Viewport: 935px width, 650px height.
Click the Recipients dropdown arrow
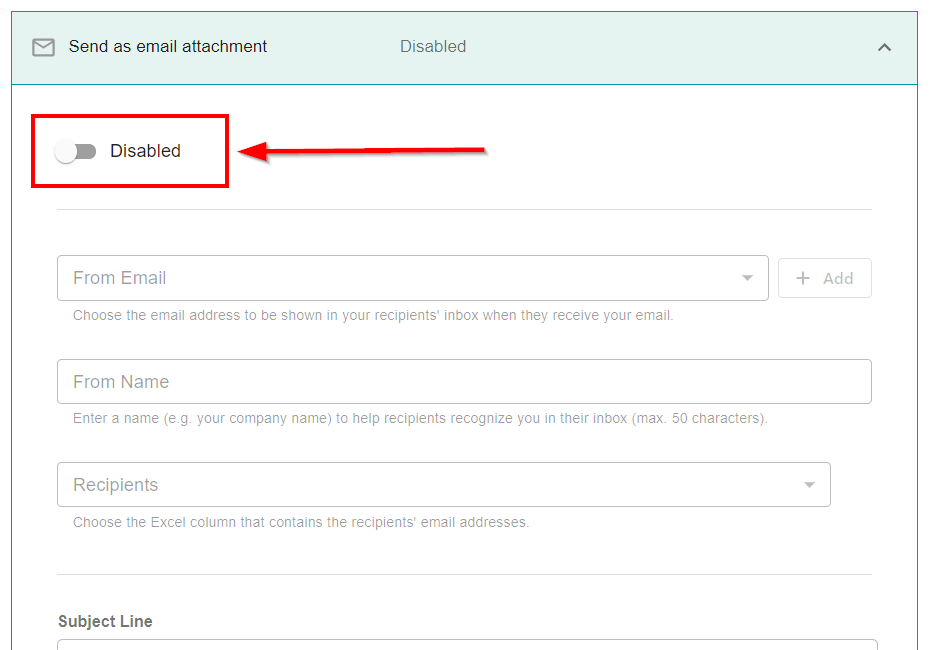click(809, 485)
